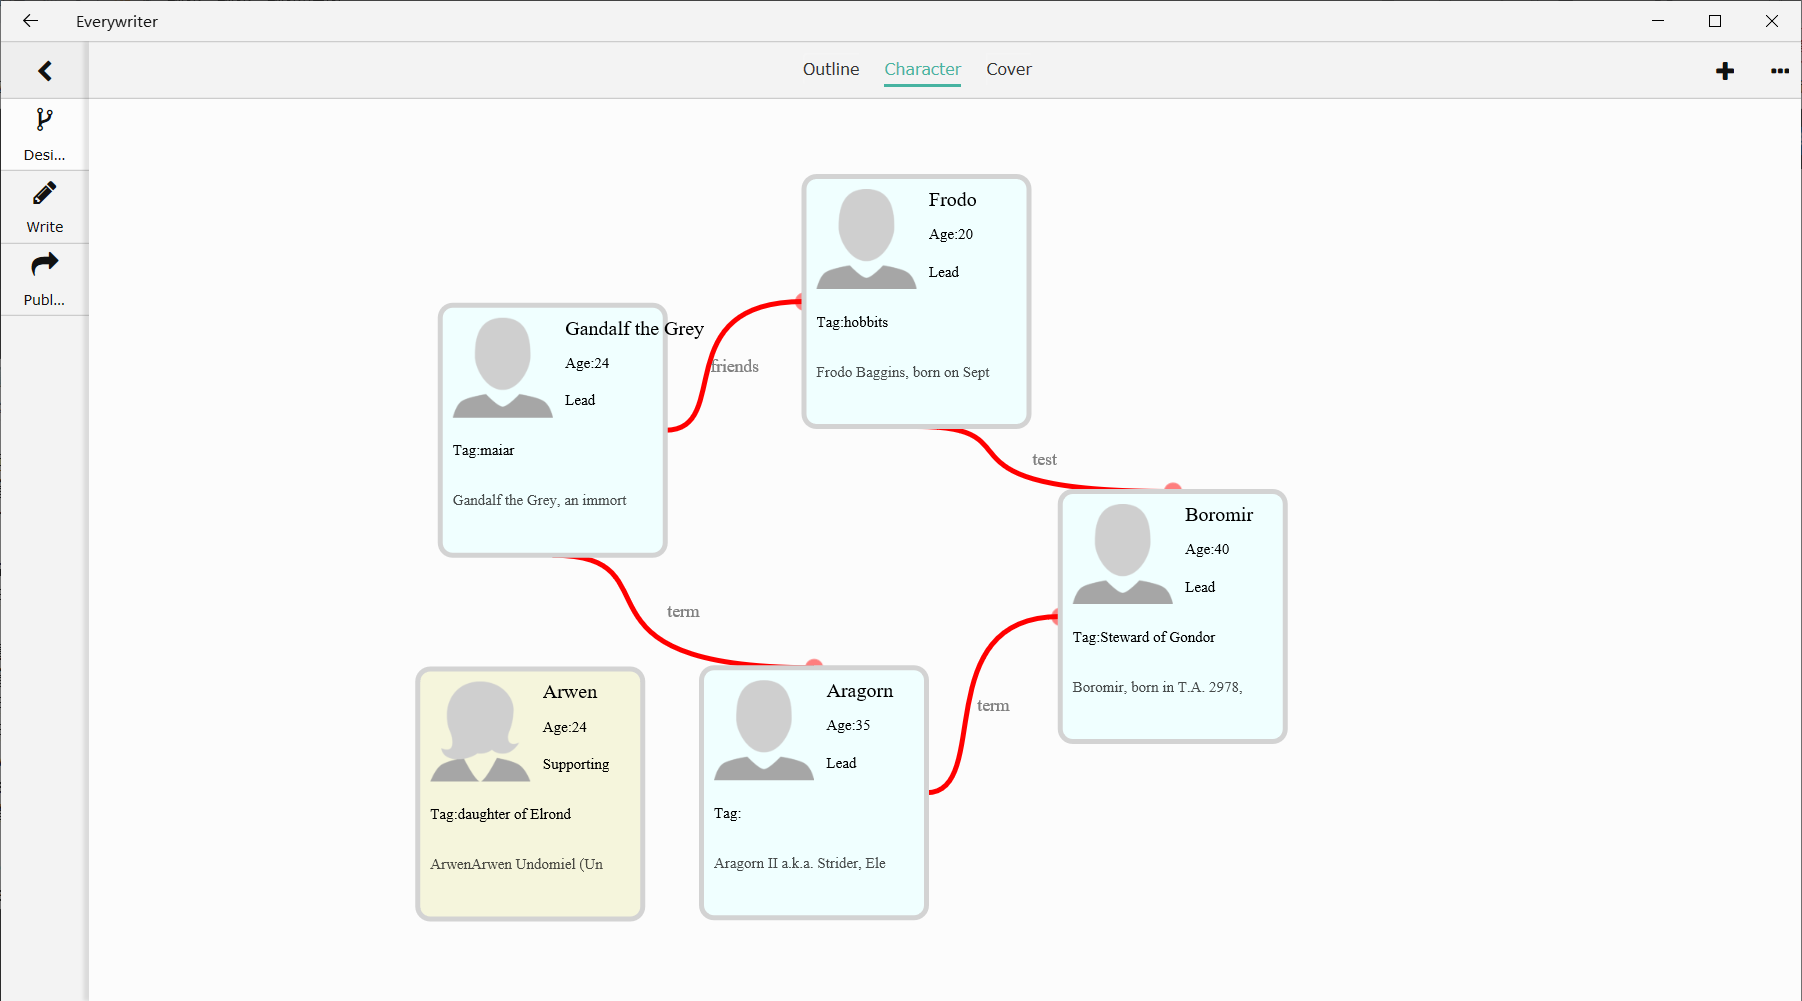The width and height of the screenshot is (1802, 1001).
Task: Select Gandalf the Grey's avatar picture
Action: click(502, 368)
